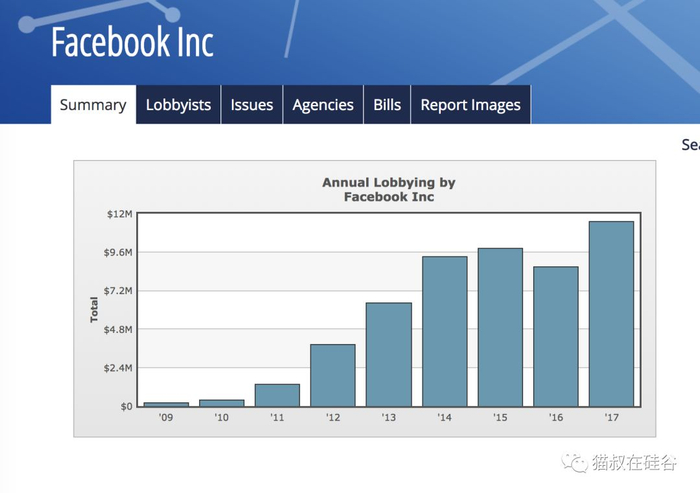
Task: Click the $4.8M axis label
Action: [118, 330]
